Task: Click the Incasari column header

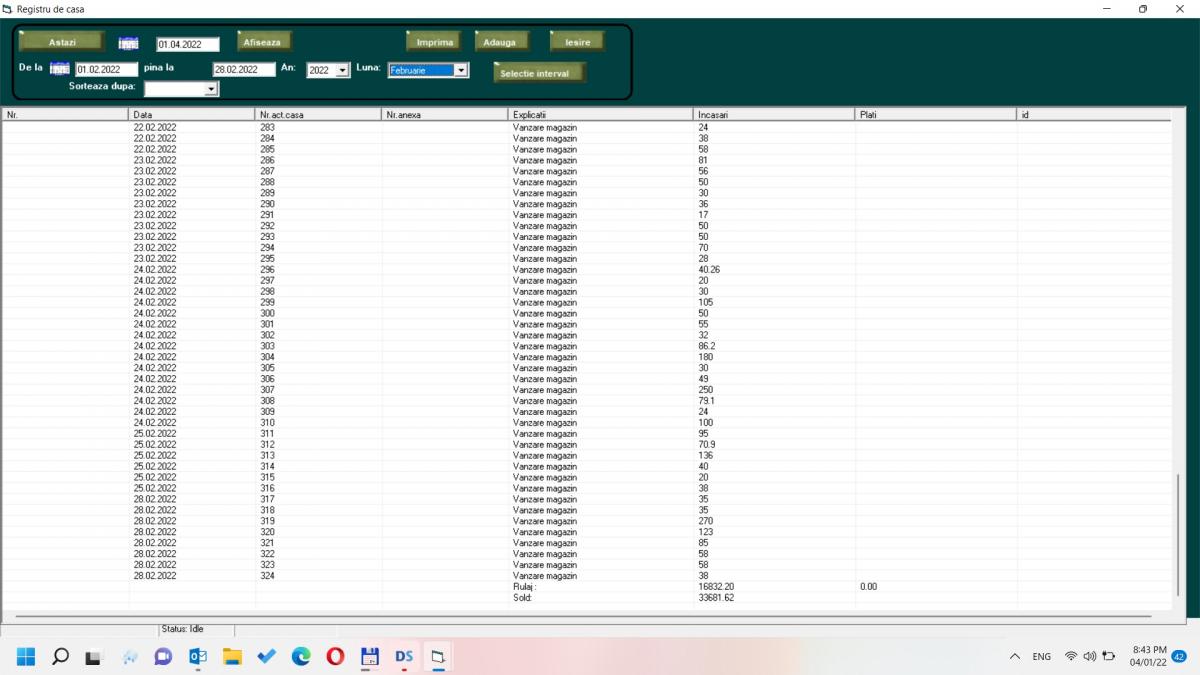Action: 773,115
